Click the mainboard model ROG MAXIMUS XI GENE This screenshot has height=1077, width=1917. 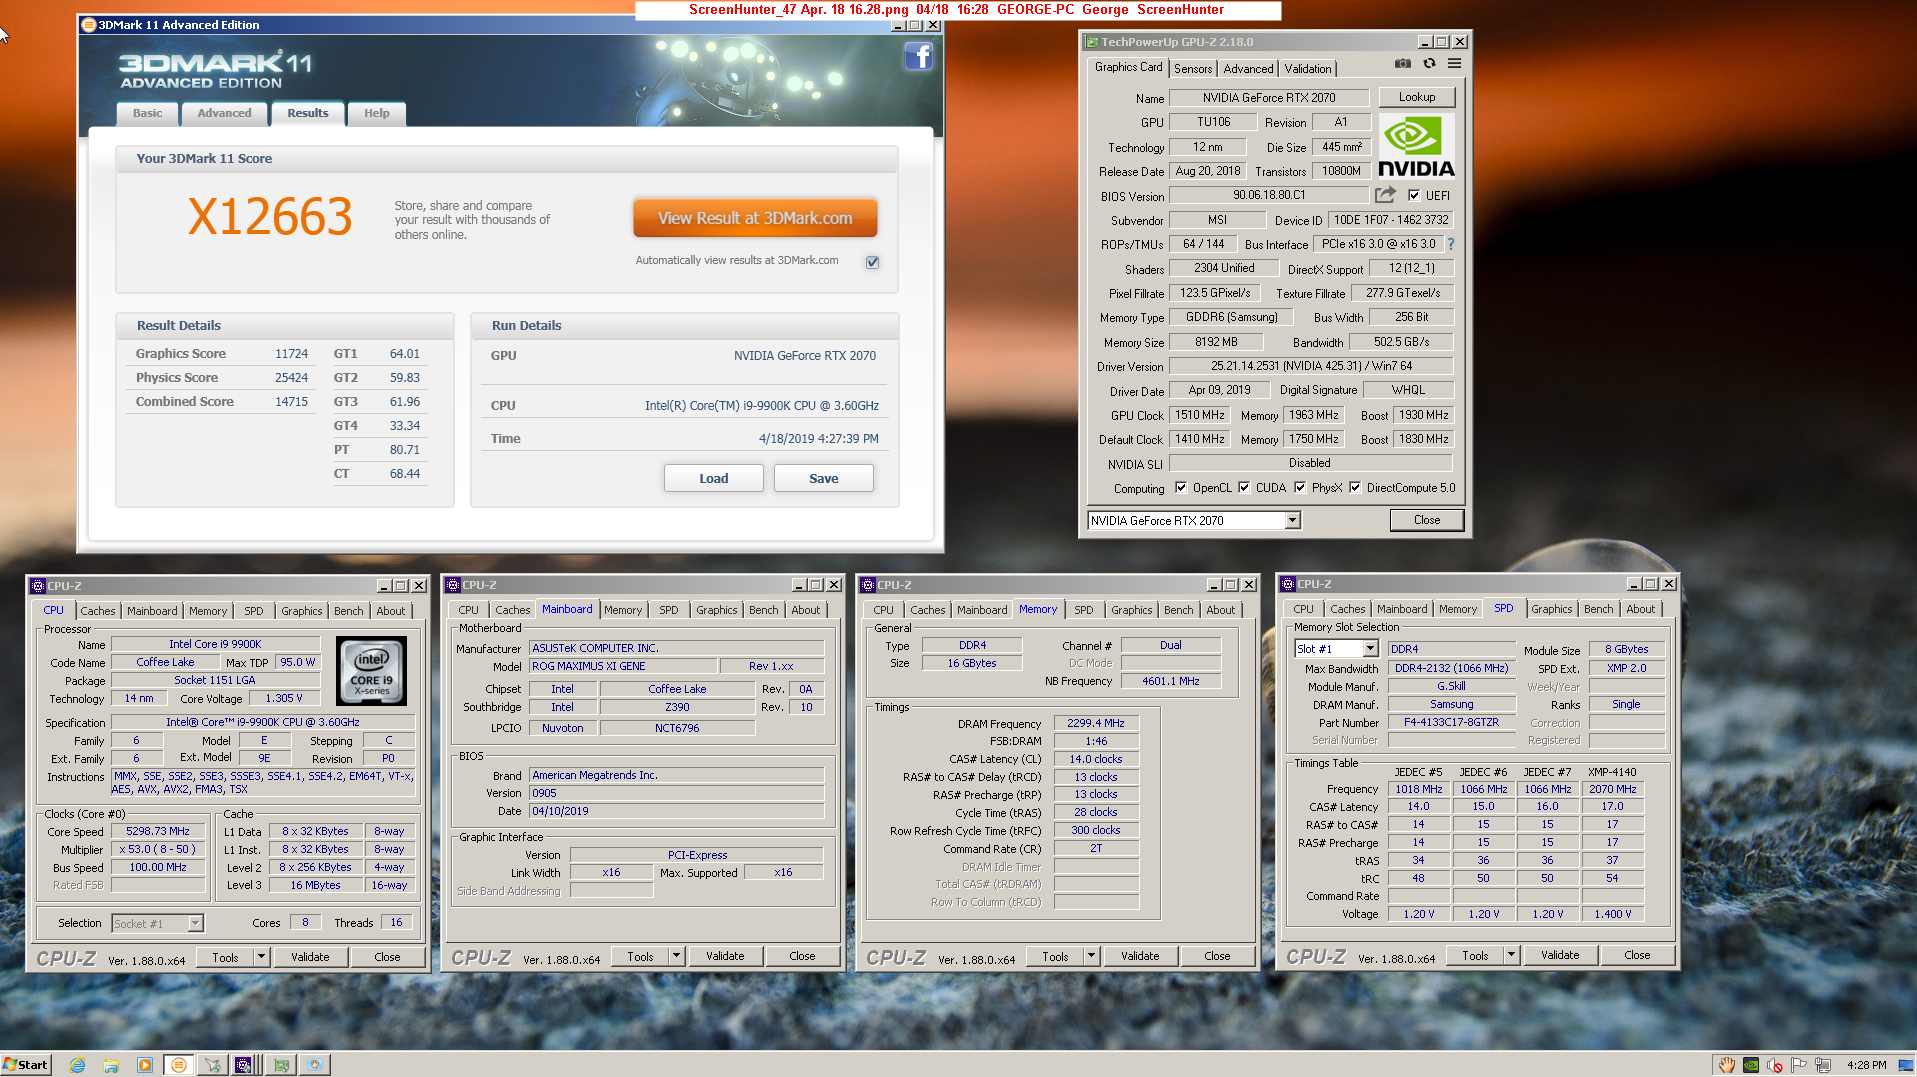[624, 666]
